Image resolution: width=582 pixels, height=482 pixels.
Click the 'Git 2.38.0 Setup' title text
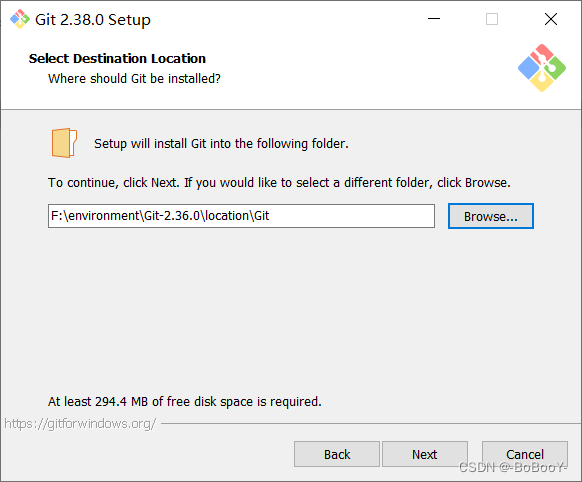93,20
